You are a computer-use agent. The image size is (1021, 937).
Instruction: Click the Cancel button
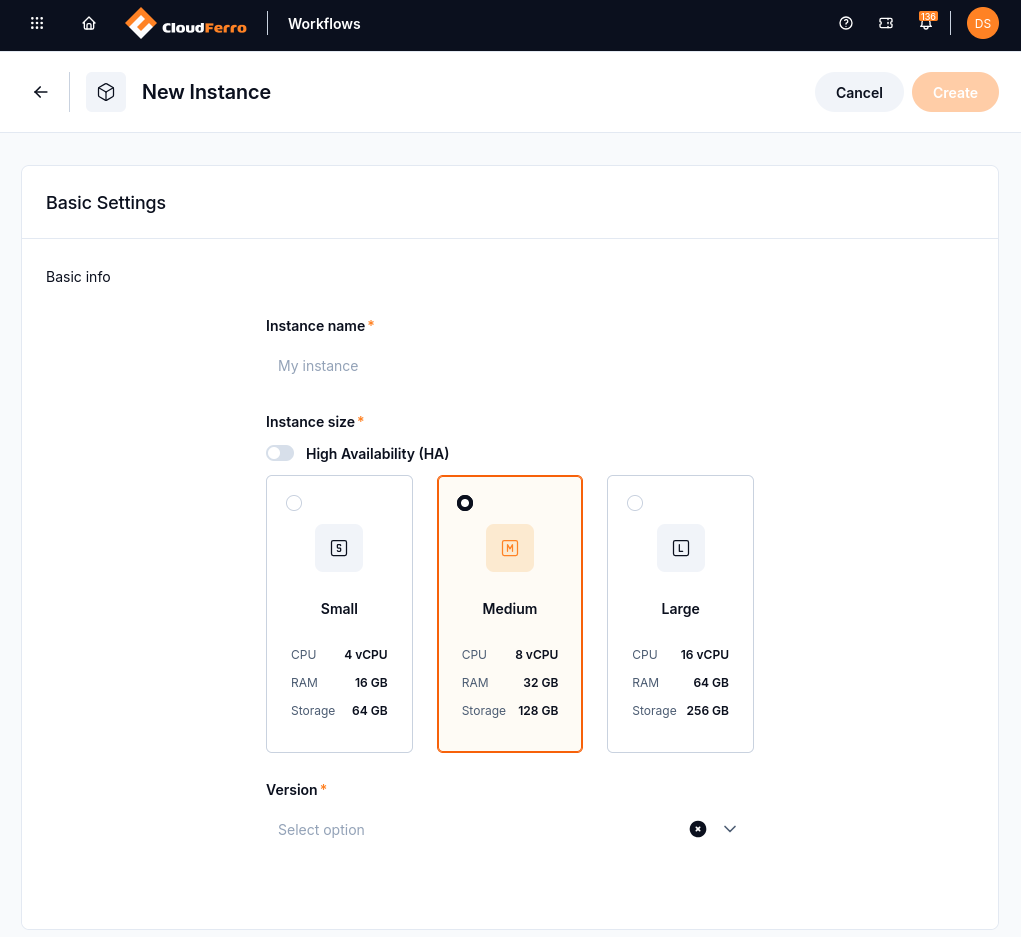click(859, 92)
